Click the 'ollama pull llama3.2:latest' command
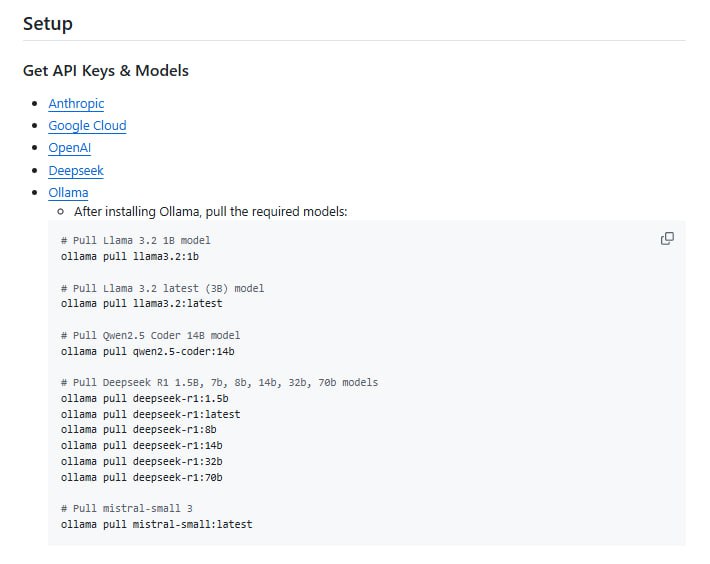This screenshot has width=710, height=564. pos(141,303)
